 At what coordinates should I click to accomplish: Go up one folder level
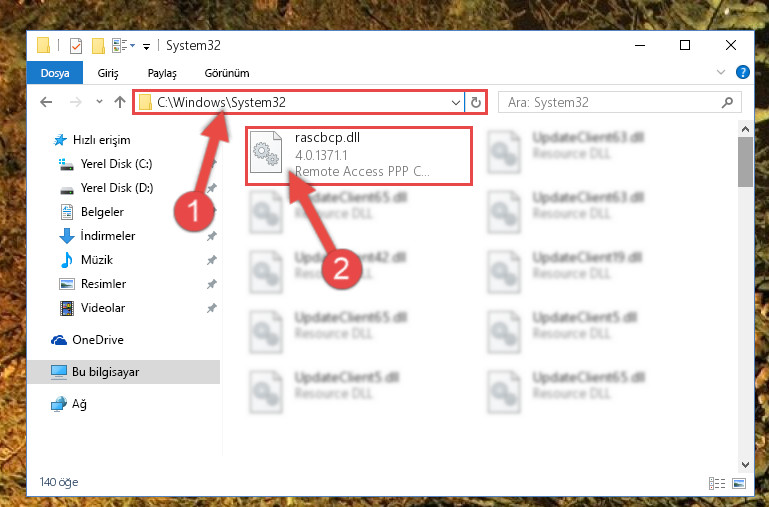pyautogui.click(x=120, y=102)
